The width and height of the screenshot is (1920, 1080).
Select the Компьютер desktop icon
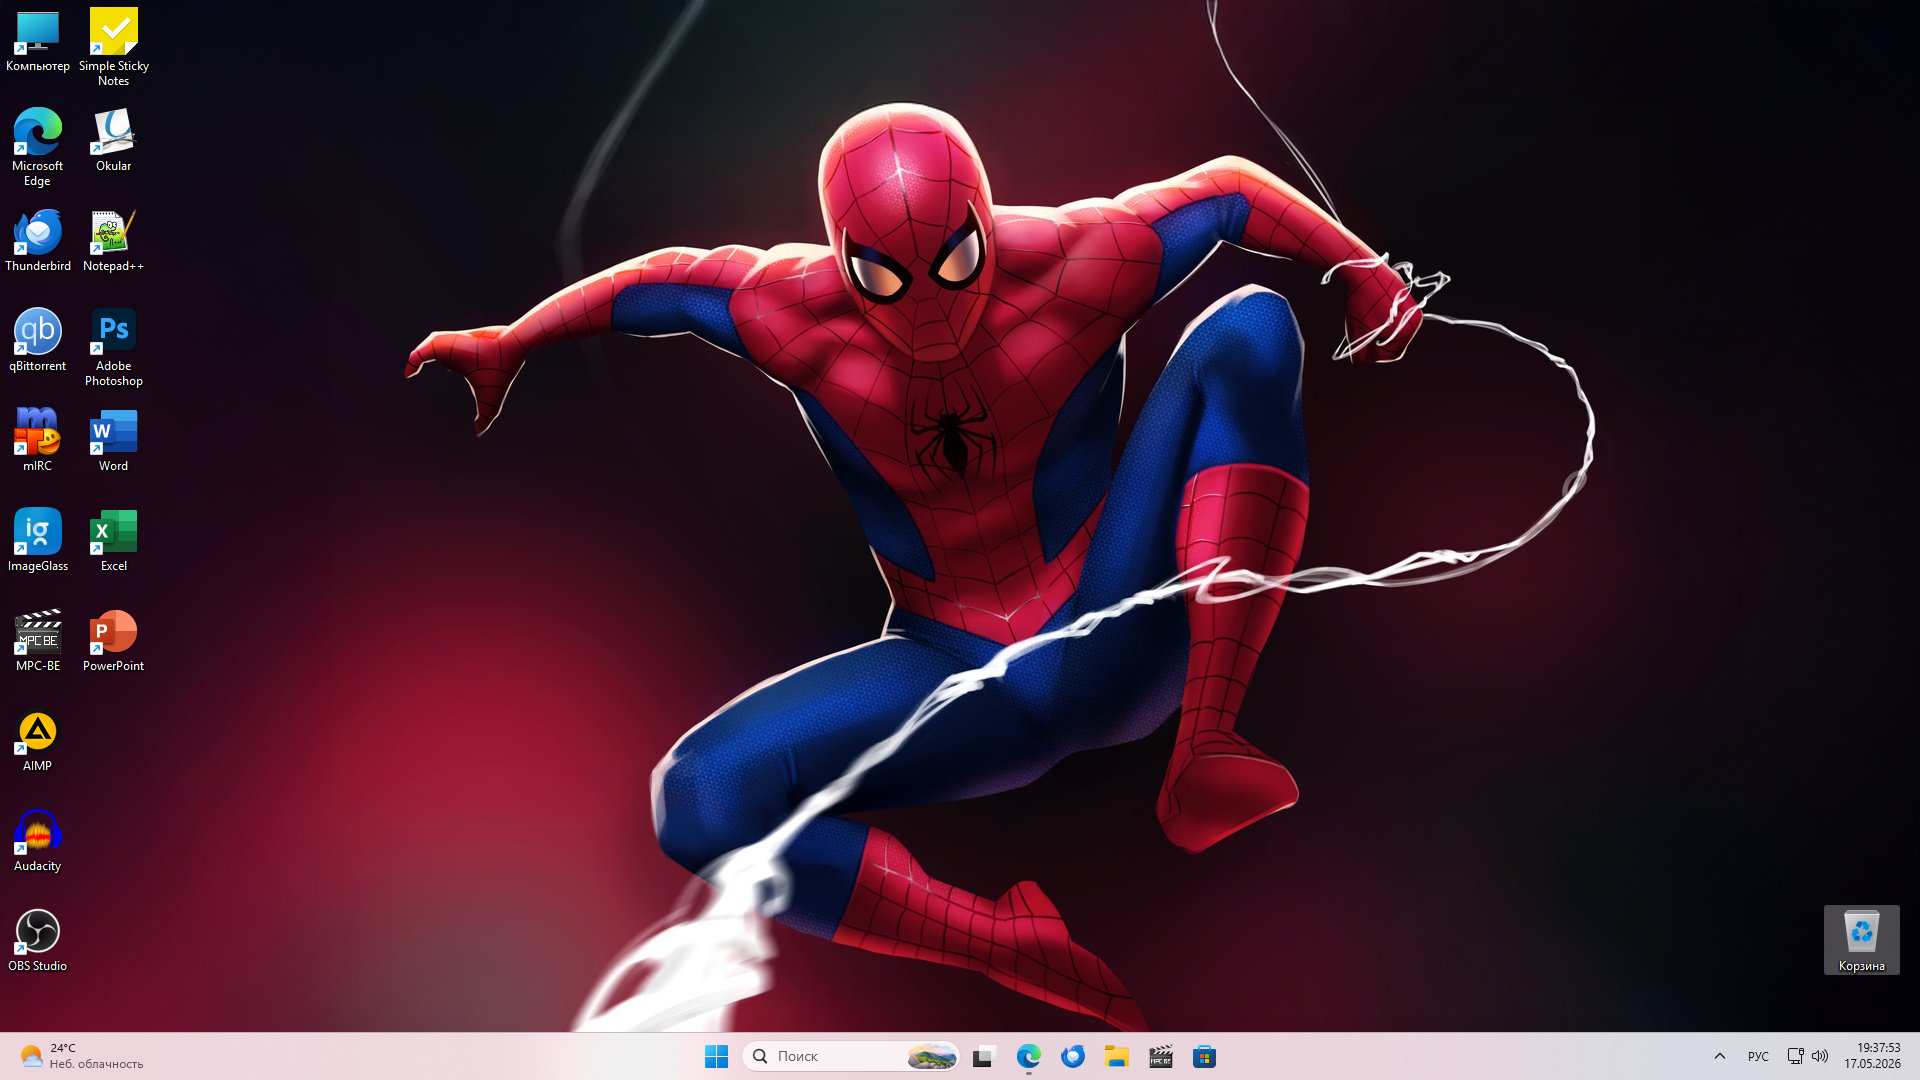click(x=38, y=42)
